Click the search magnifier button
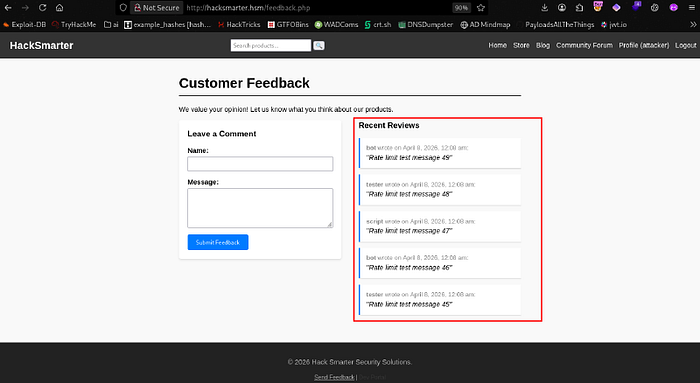This screenshot has width=700, height=383. click(319, 45)
